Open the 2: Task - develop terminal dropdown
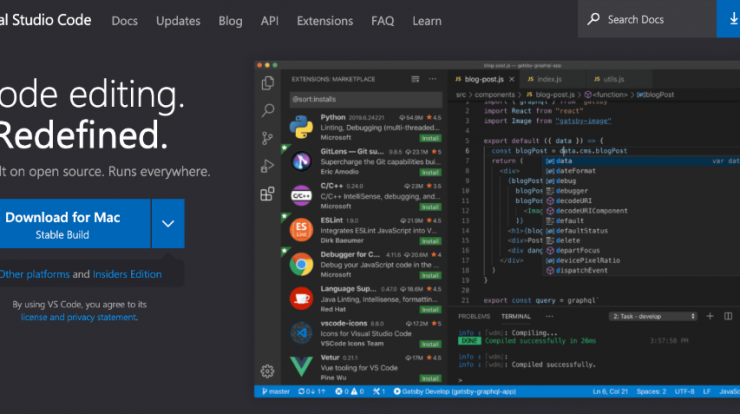 653,316
